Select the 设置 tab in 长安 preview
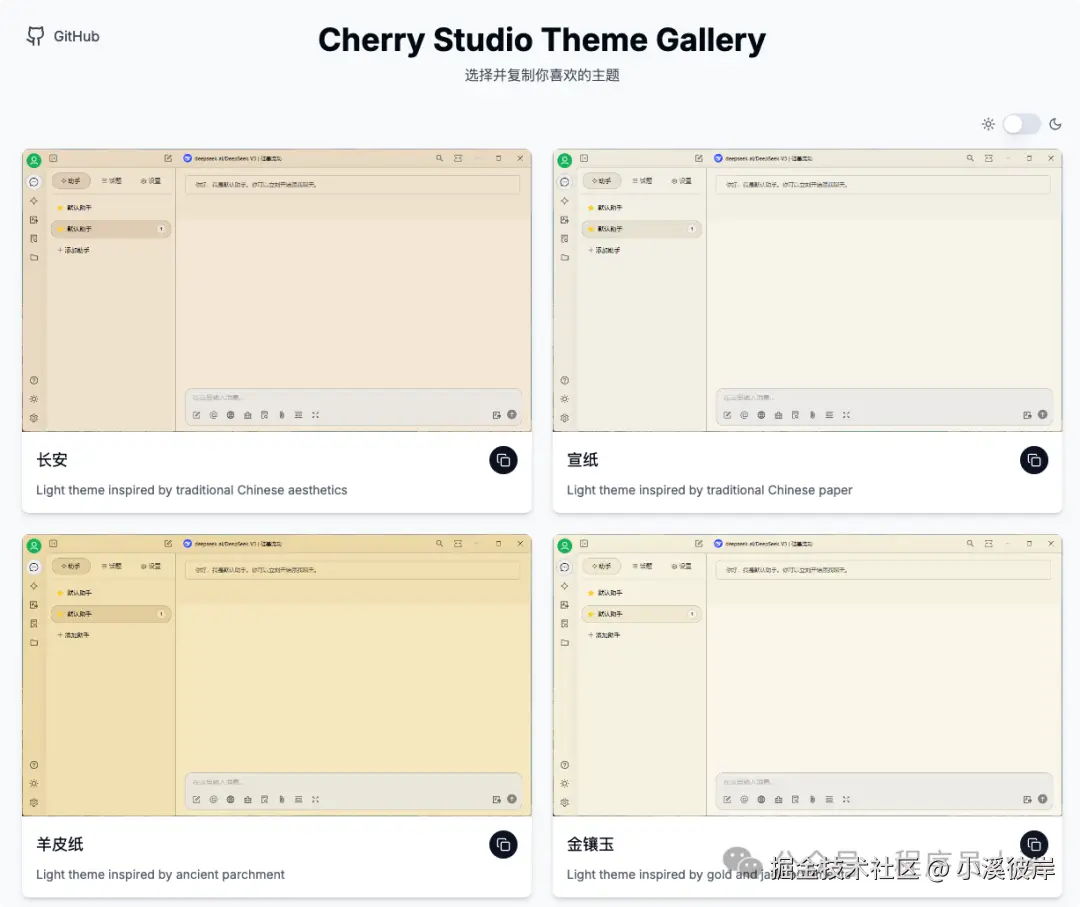The image size is (1080, 907). (x=151, y=180)
